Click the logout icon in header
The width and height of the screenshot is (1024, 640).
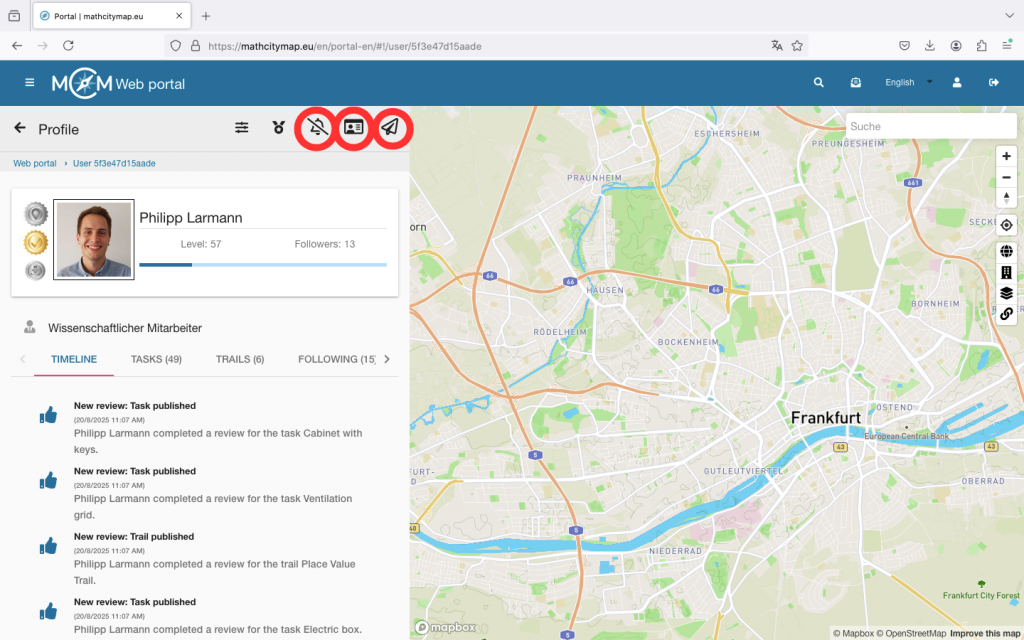[x=994, y=83]
